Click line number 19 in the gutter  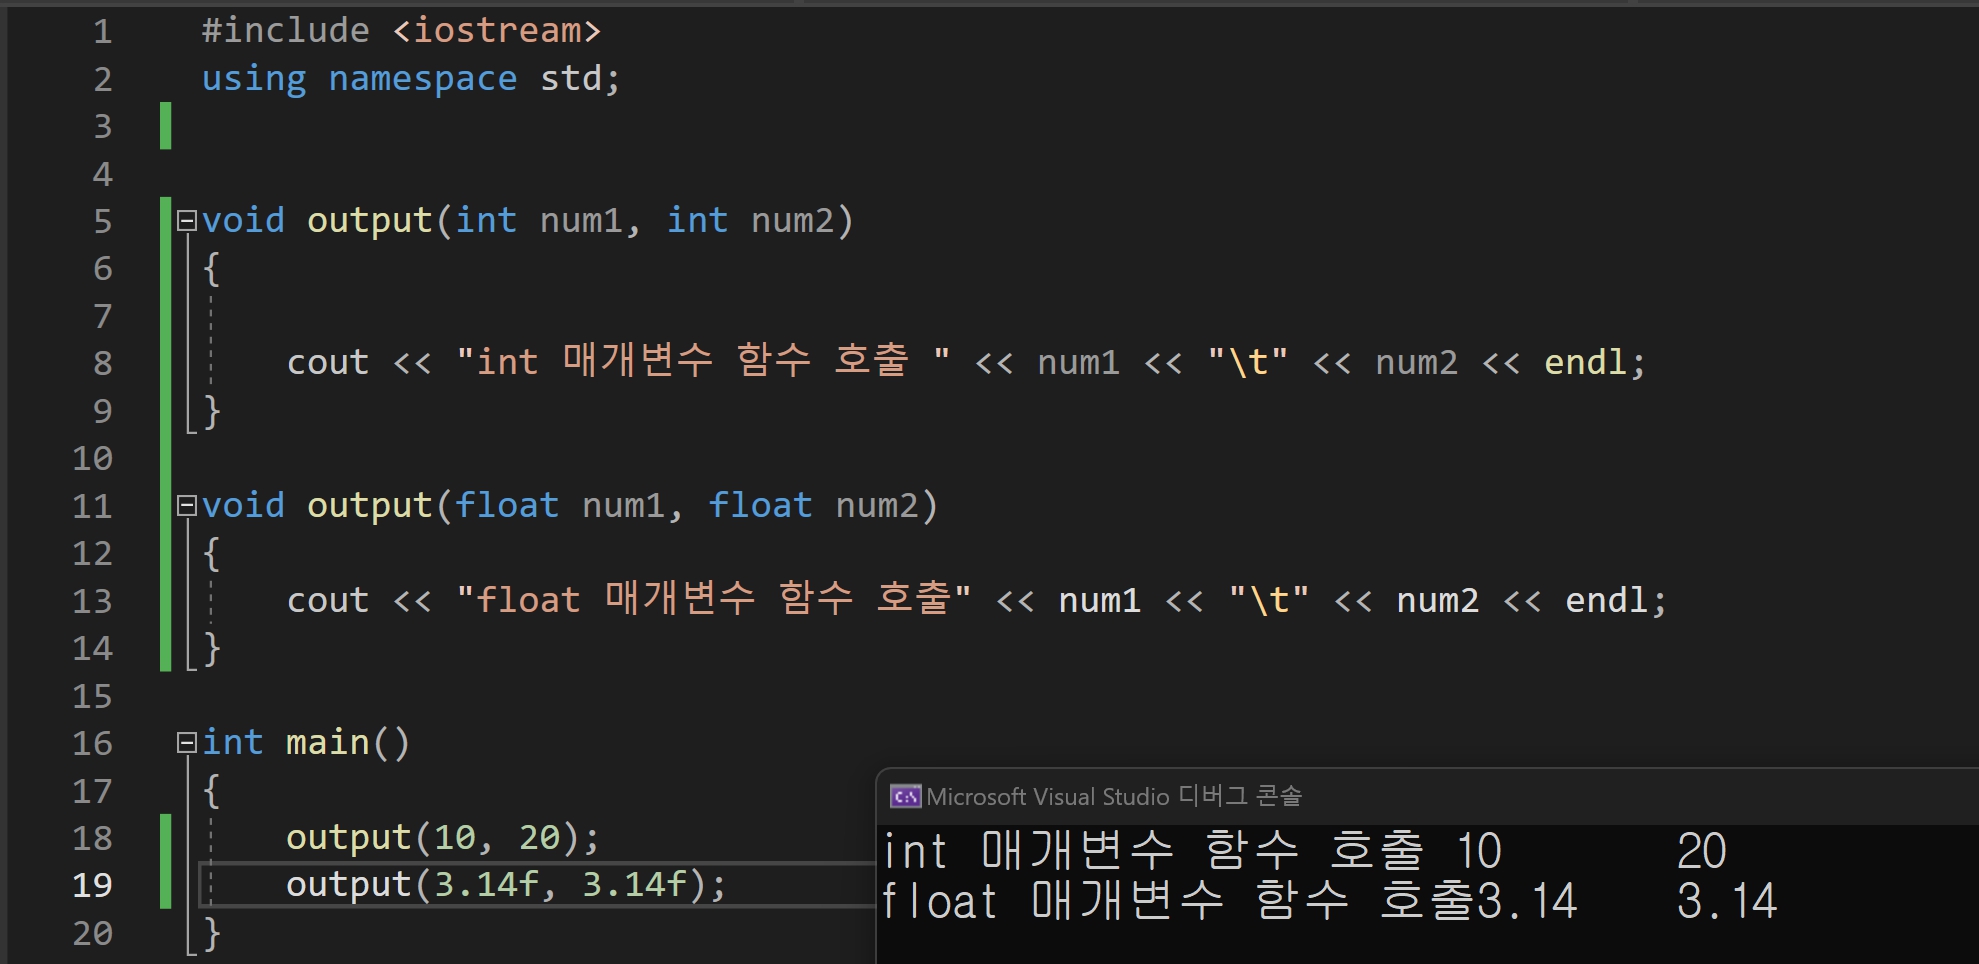pyautogui.click(x=92, y=885)
